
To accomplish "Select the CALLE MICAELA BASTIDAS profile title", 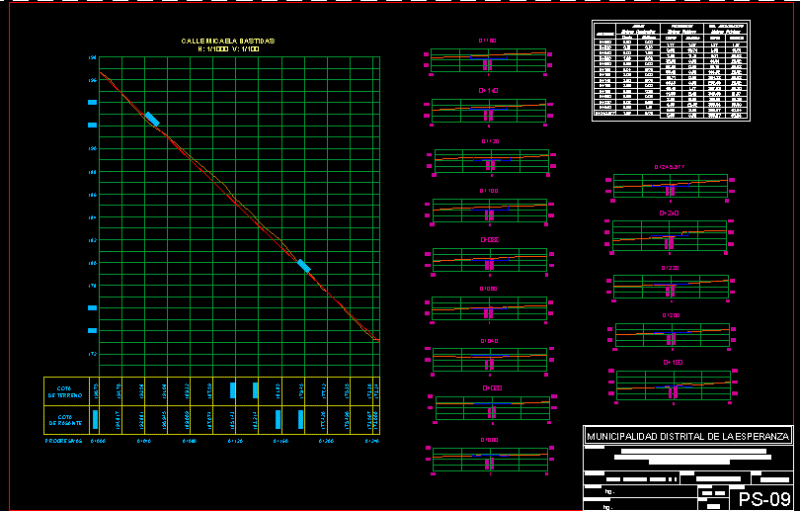I will (228, 41).
